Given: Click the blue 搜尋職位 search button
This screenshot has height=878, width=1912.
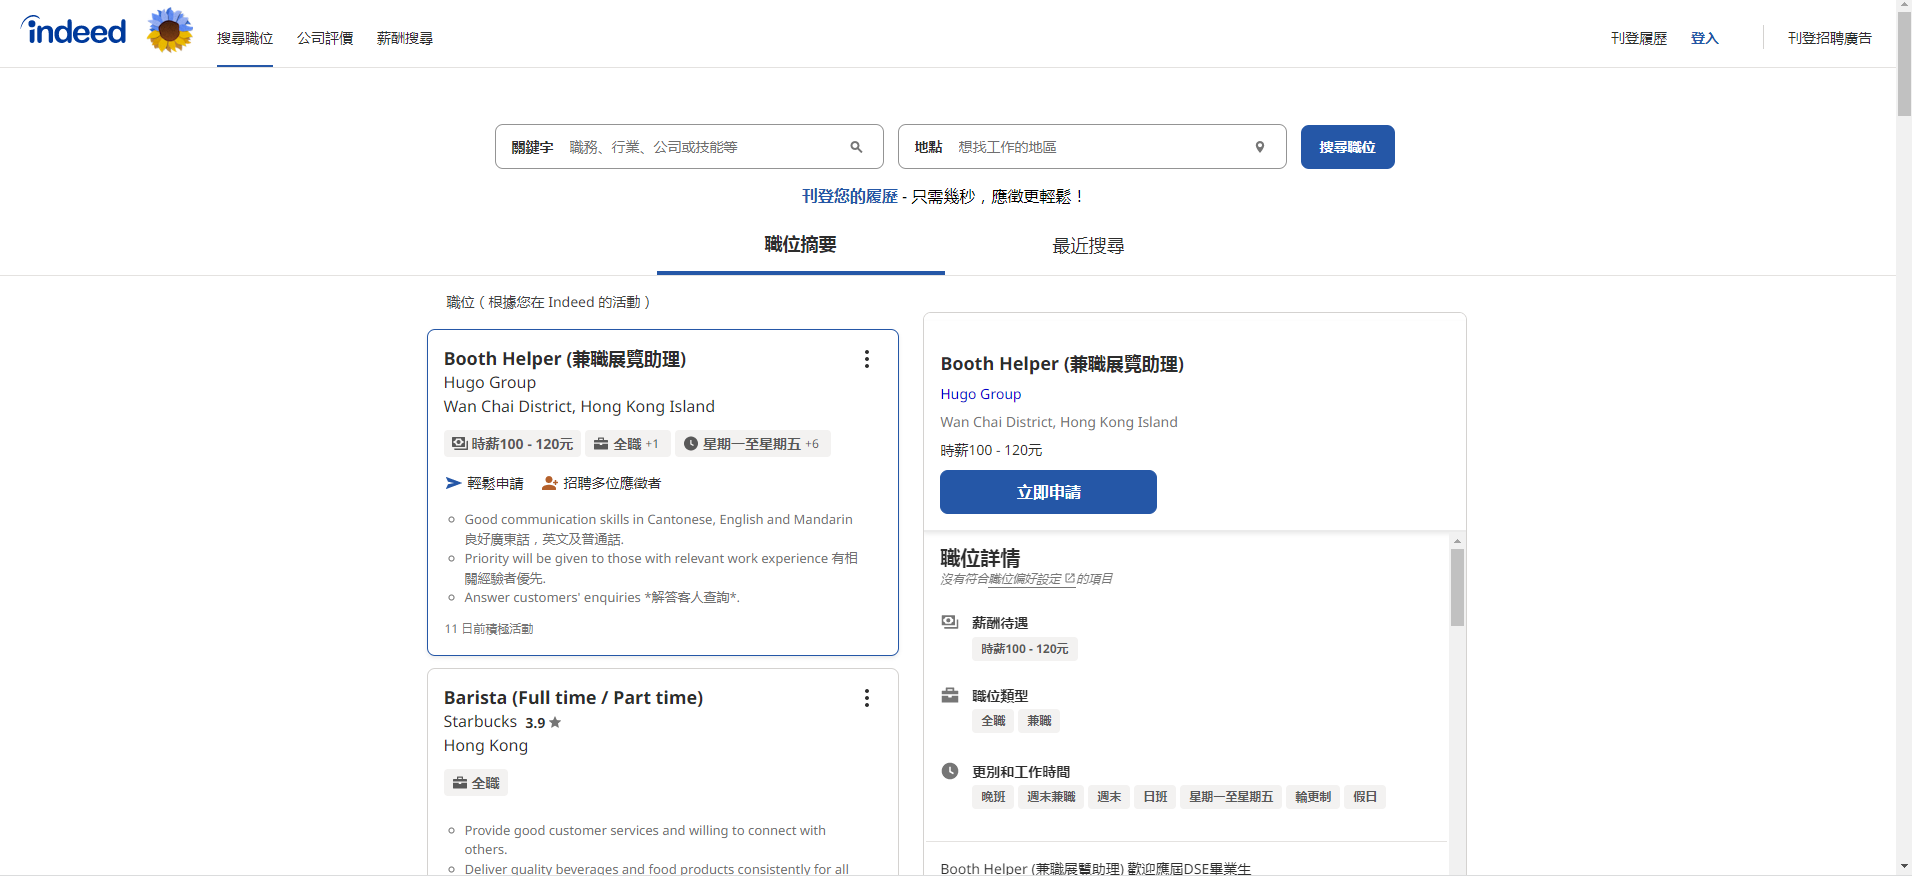Looking at the screenshot, I should (x=1347, y=147).
